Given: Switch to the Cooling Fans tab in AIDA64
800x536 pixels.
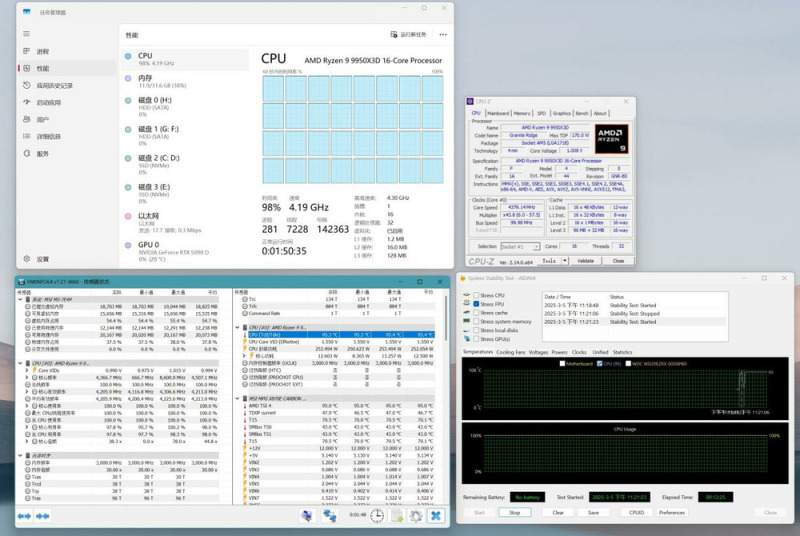Looking at the screenshot, I should (x=511, y=352).
